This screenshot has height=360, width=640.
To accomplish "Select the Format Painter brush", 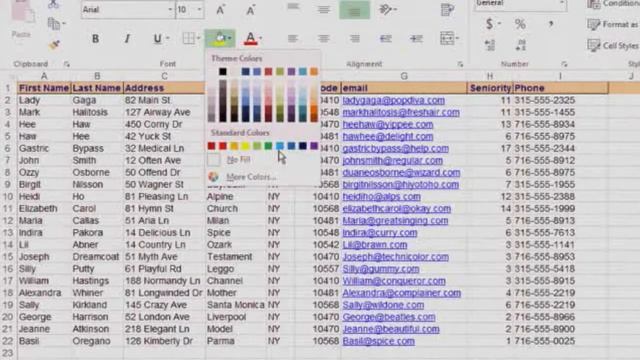I will click(x=54, y=45).
